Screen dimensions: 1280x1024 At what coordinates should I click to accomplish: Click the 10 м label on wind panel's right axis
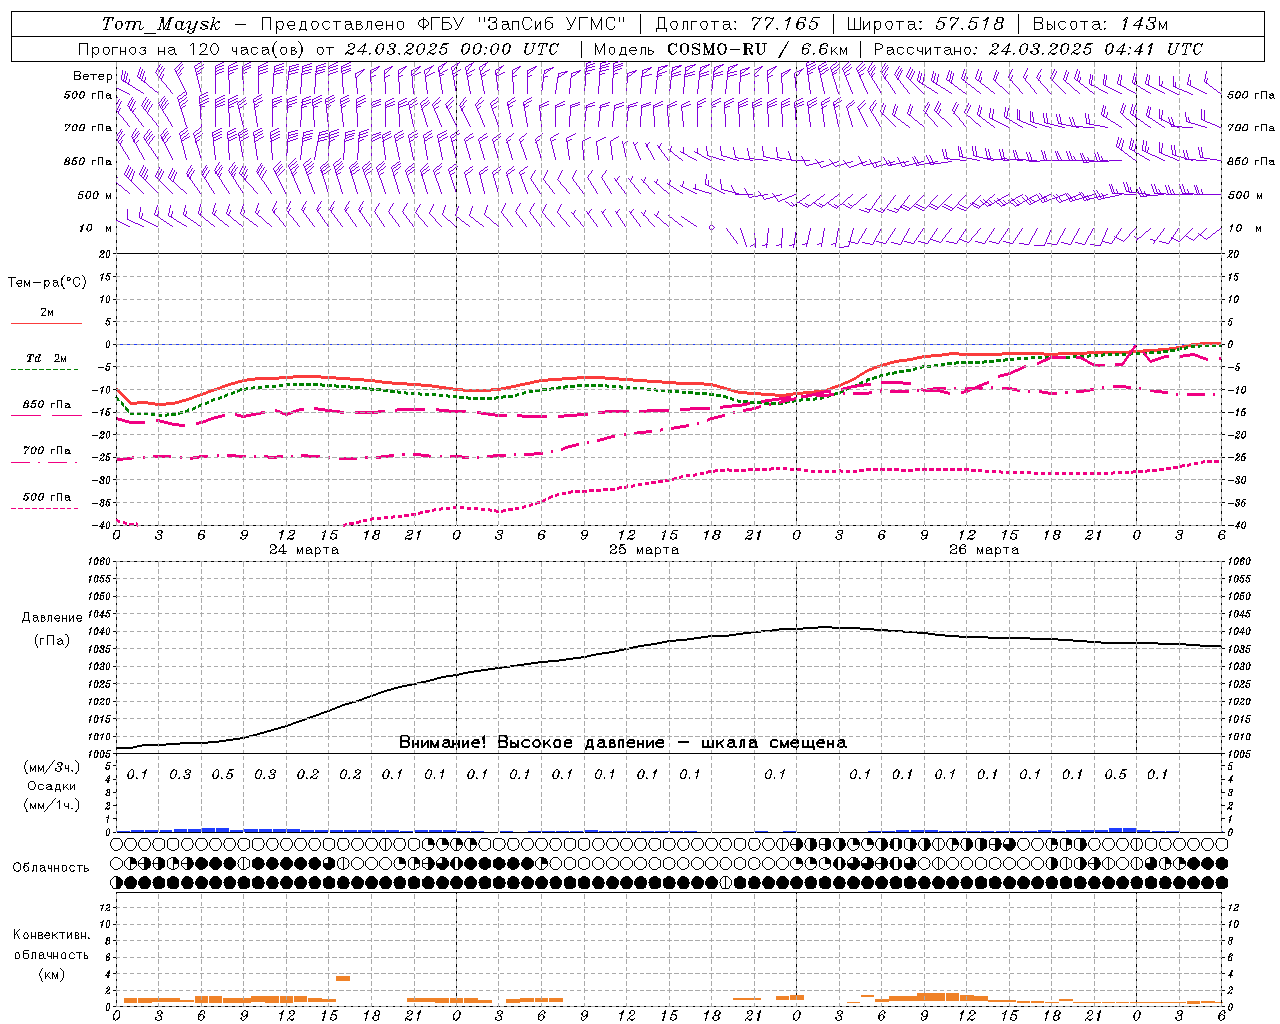click(1244, 229)
